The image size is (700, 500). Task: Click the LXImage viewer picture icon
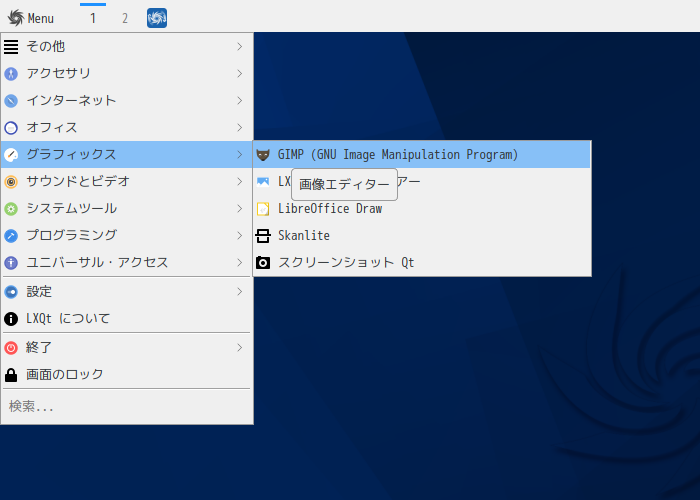(263, 182)
